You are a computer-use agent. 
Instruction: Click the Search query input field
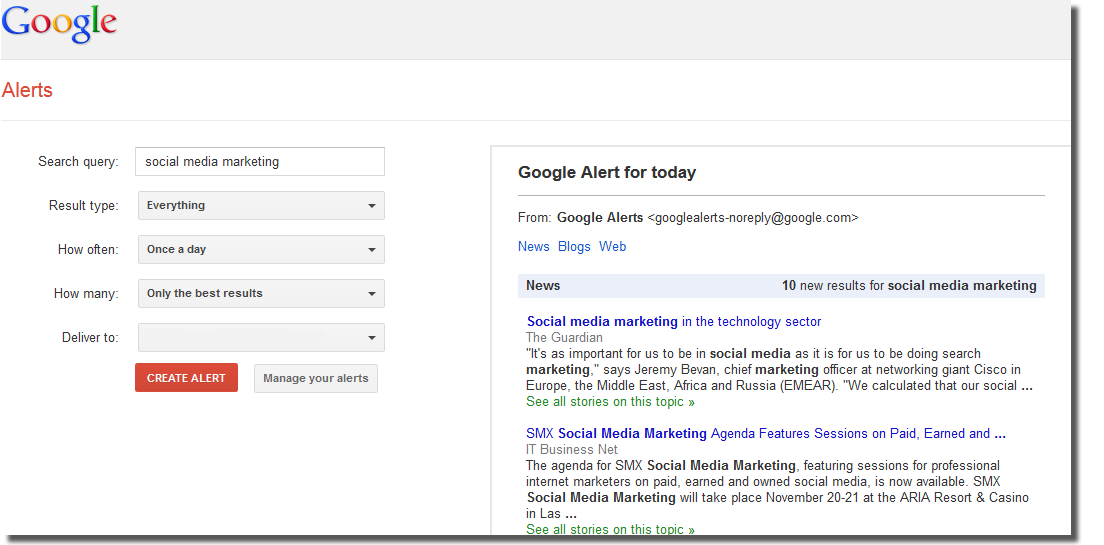click(260, 162)
